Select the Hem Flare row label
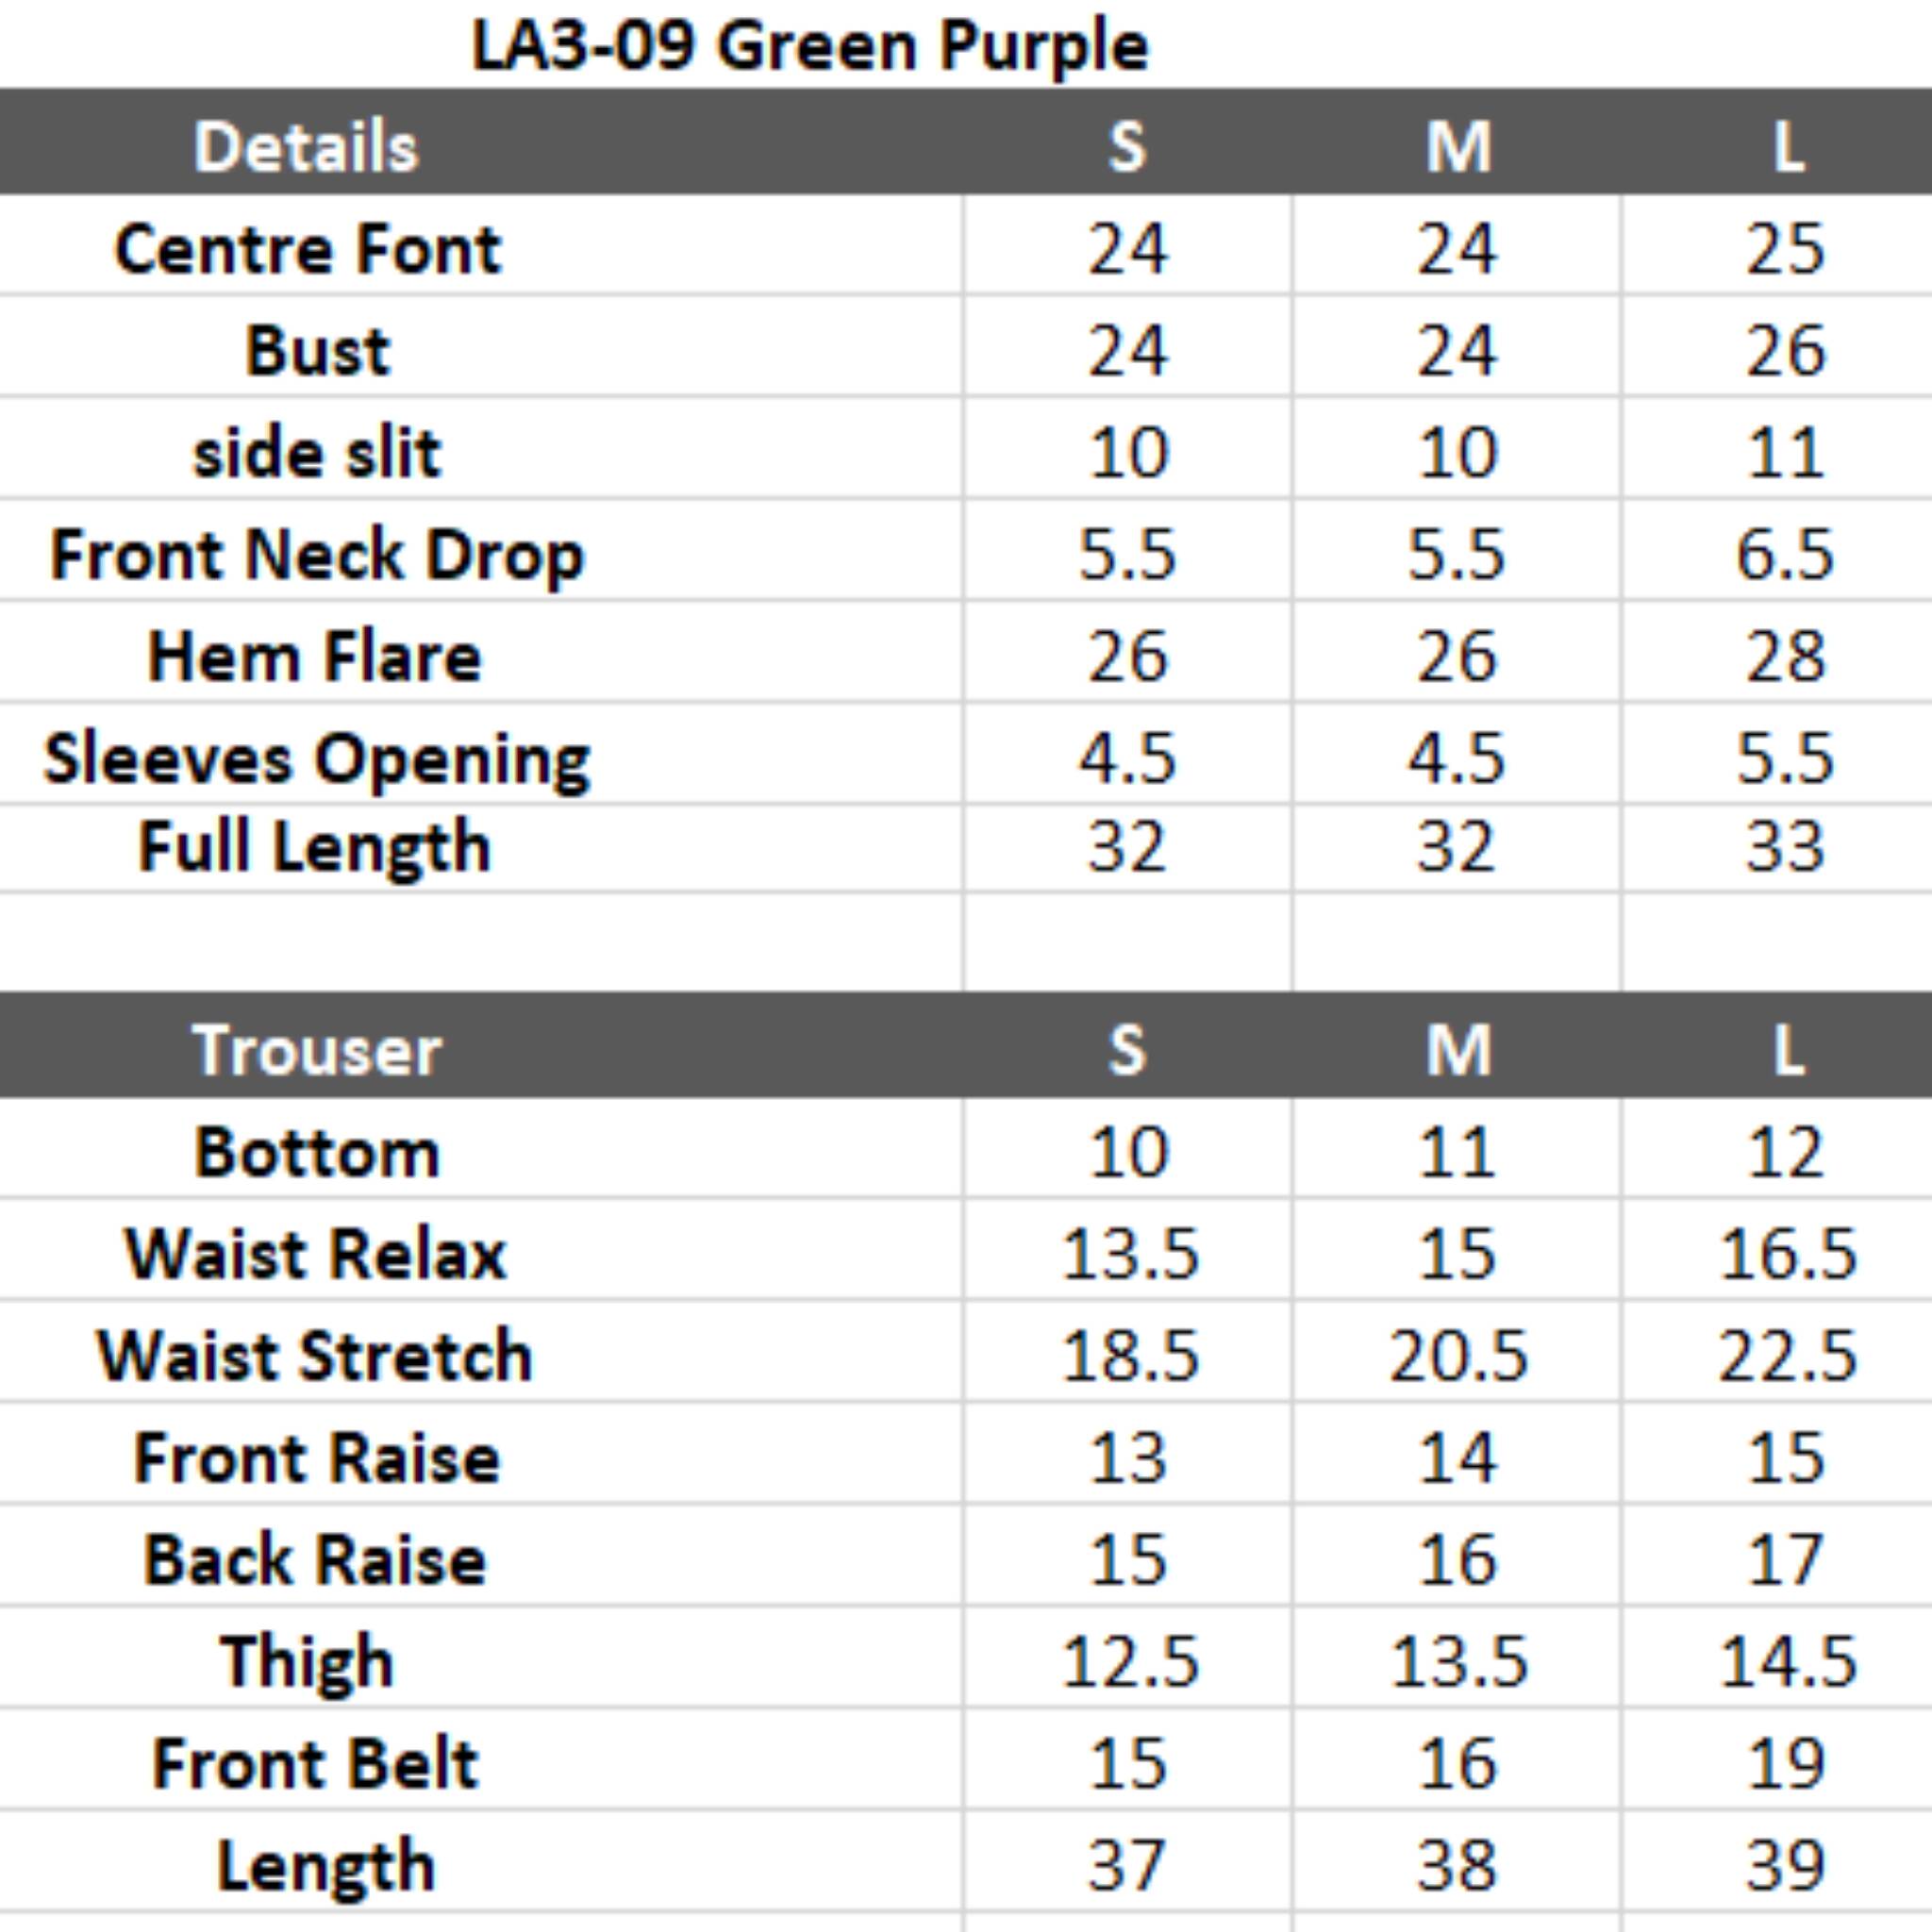This screenshot has height=1932, width=1932. click(314, 657)
